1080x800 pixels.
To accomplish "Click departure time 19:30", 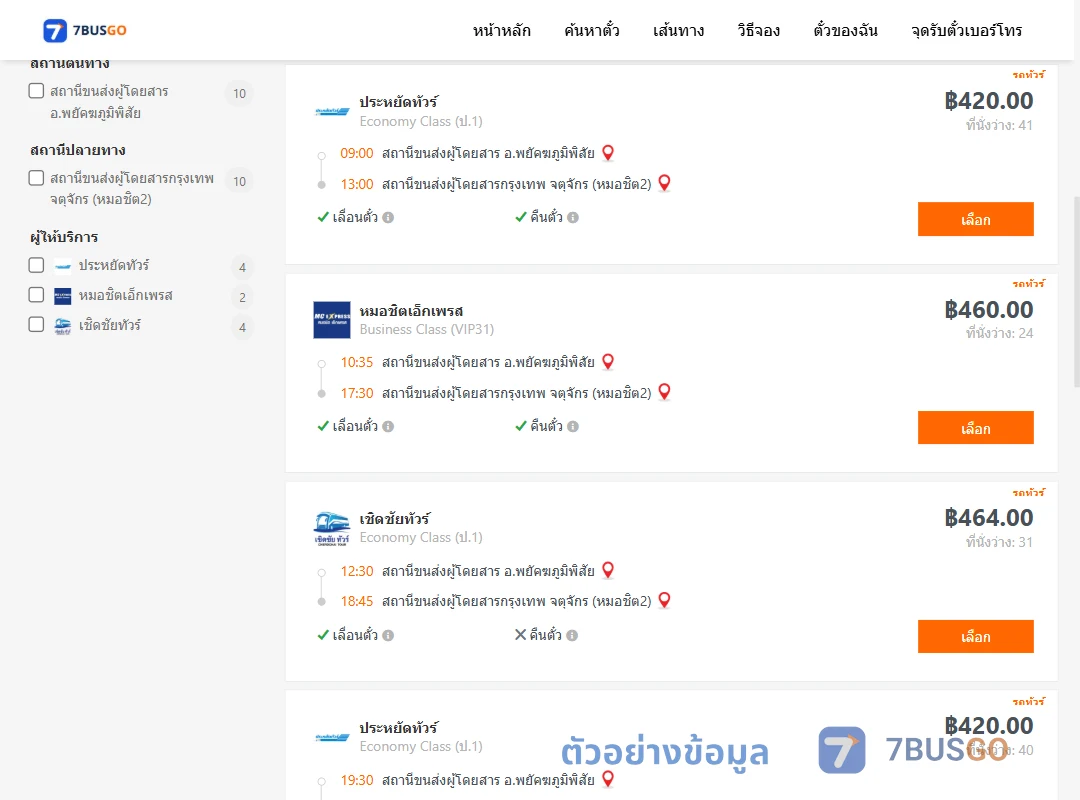I will [x=356, y=780].
